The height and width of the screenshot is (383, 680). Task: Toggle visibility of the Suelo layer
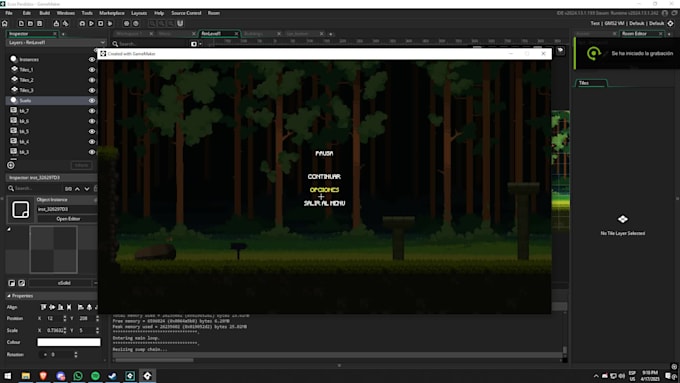click(92, 101)
